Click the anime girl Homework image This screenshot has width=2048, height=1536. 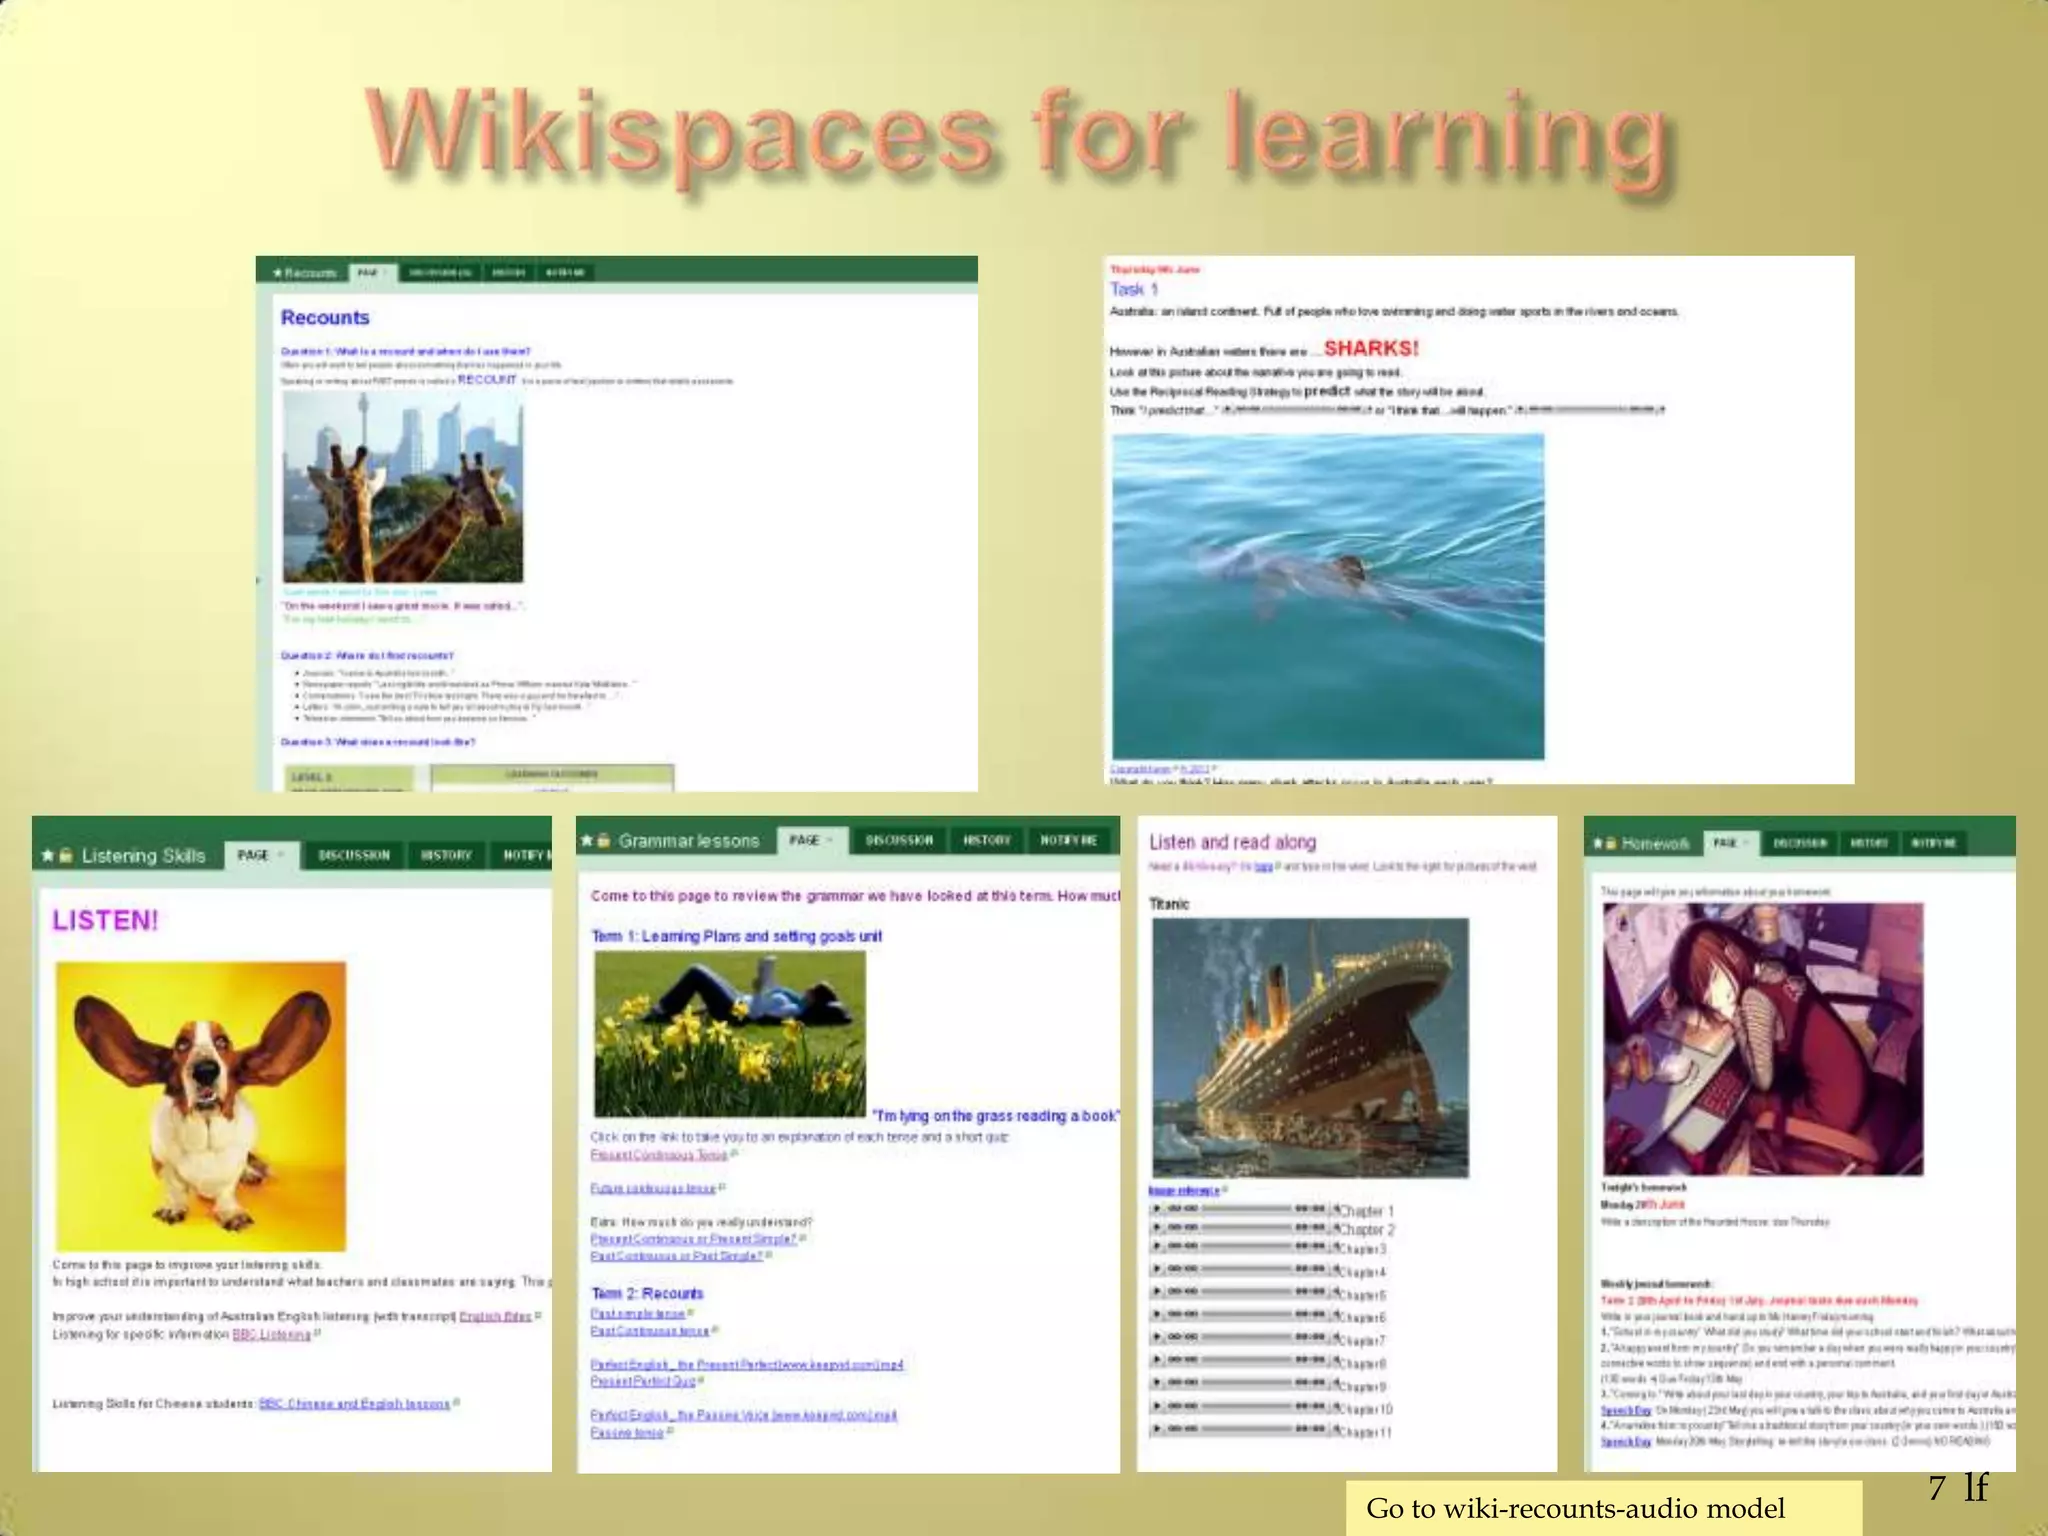[x=1763, y=1039]
